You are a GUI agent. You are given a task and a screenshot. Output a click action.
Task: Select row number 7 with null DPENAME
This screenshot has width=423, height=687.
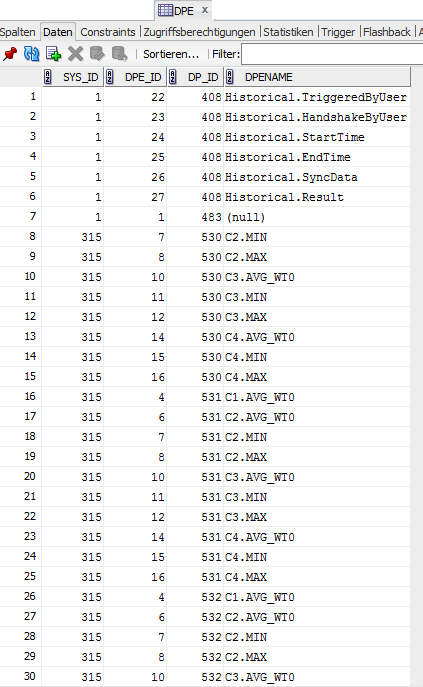tap(205, 217)
